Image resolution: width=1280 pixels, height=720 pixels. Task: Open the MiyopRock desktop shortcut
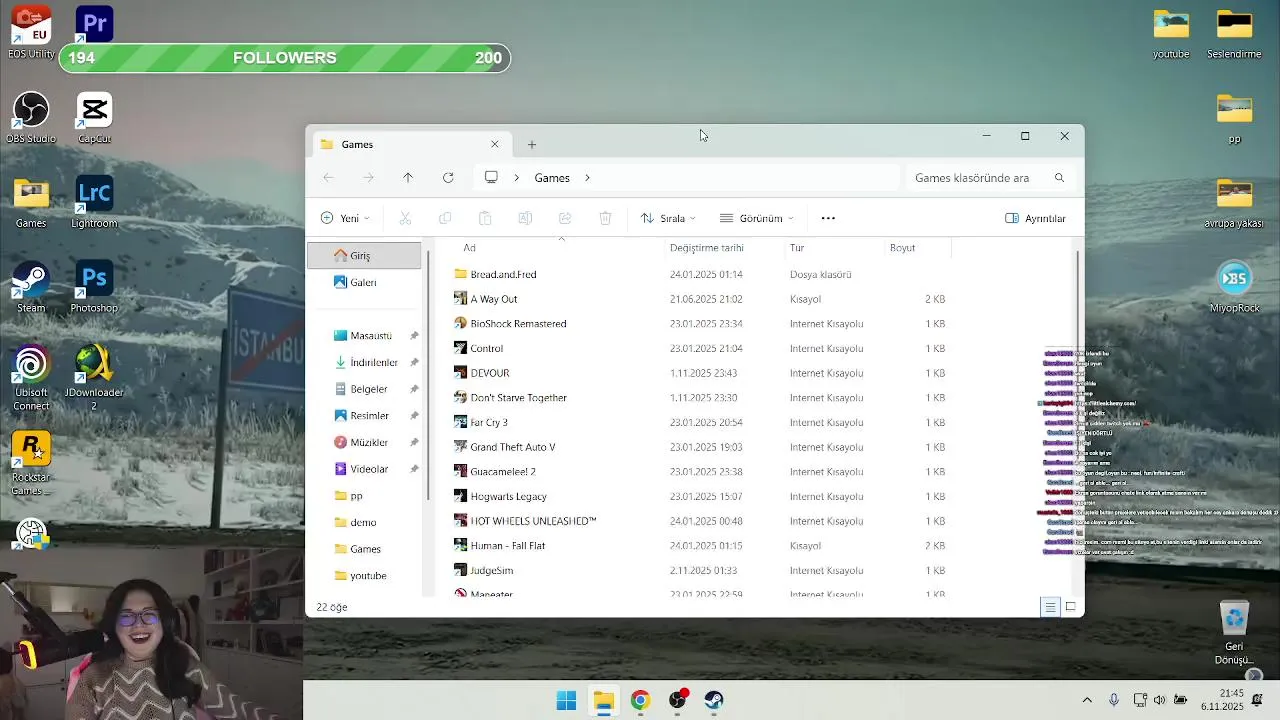pyautogui.click(x=1234, y=288)
